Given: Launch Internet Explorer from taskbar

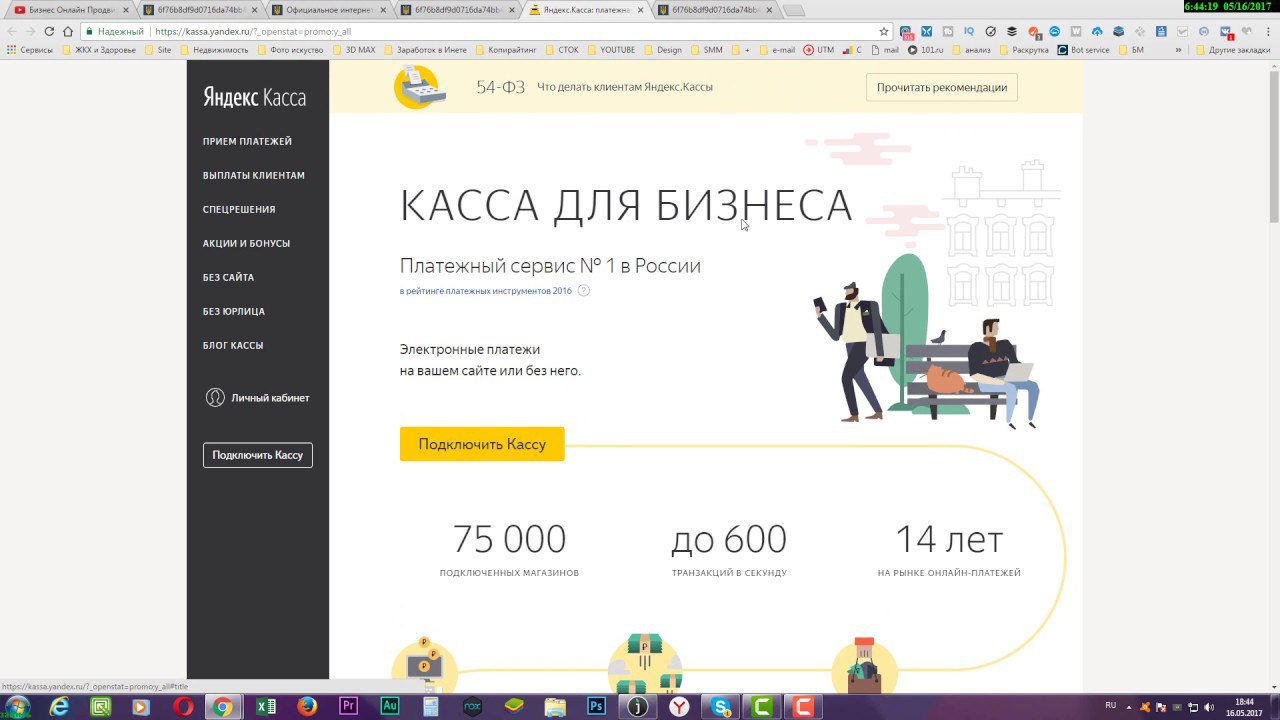Looking at the screenshot, I should tap(60, 707).
